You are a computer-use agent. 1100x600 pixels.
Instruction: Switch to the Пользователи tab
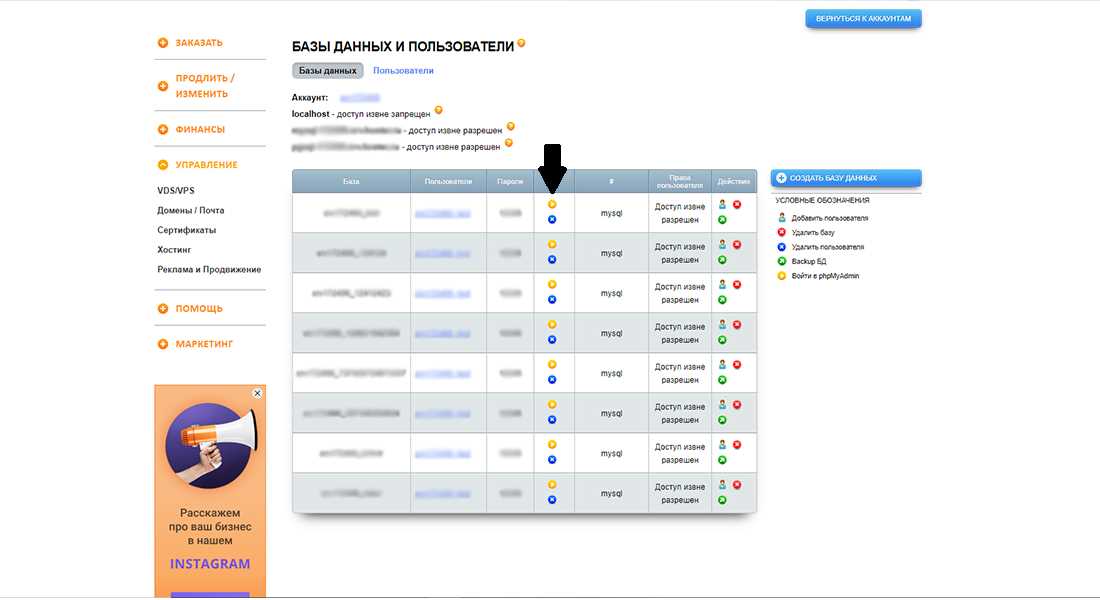click(403, 71)
